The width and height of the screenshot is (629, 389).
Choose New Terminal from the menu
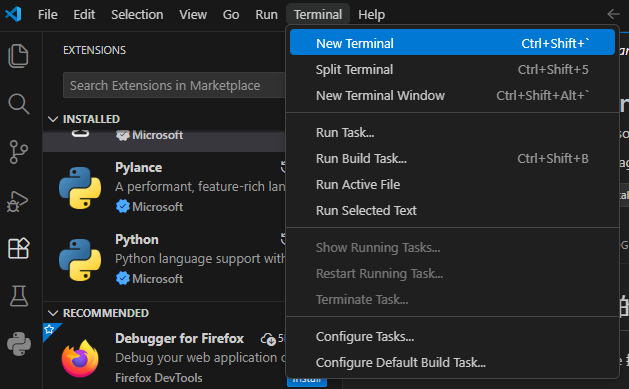[x=452, y=43]
